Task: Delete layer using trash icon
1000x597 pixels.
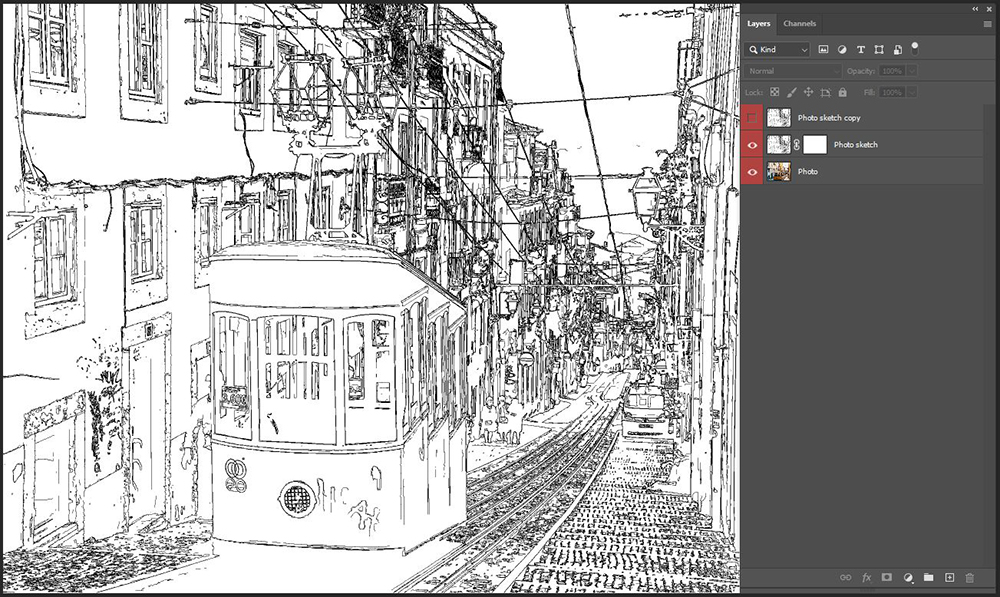Action: click(969, 577)
